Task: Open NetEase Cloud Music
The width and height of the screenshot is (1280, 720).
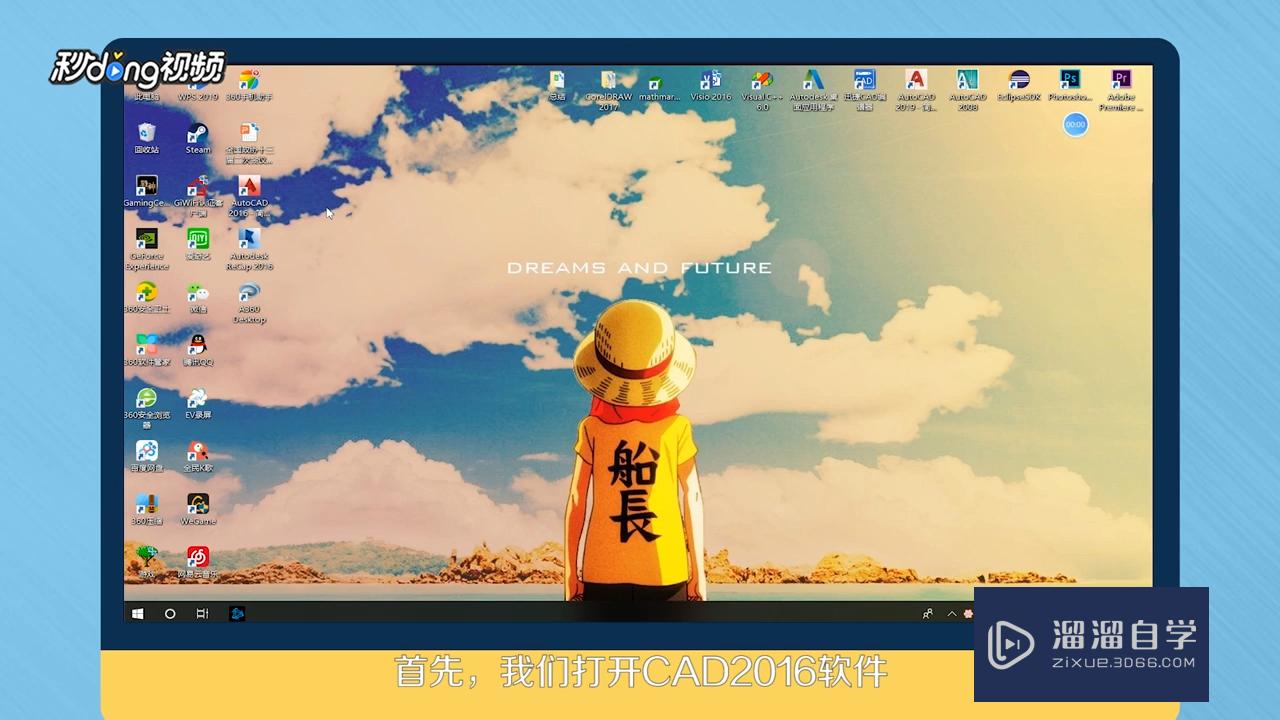Action: click(196, 558)
